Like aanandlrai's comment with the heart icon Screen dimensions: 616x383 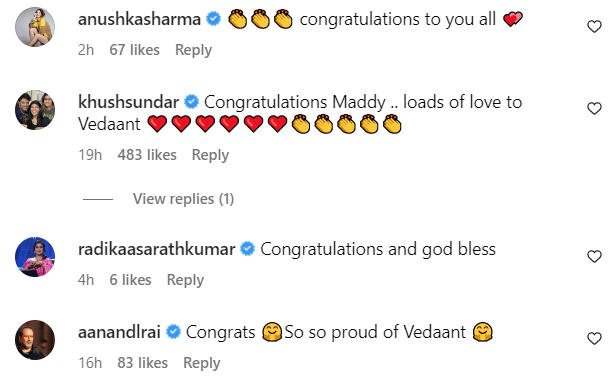[x=594, y=338]
